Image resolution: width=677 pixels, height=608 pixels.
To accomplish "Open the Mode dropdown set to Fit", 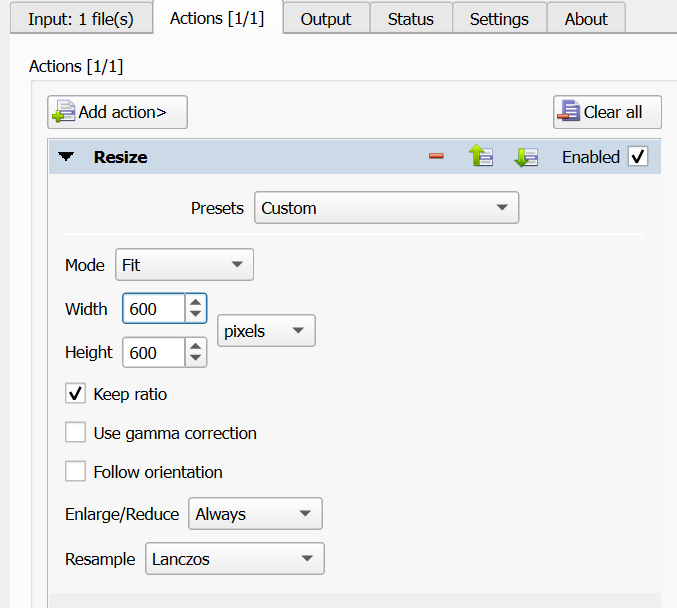I will [x=184, y=265].
